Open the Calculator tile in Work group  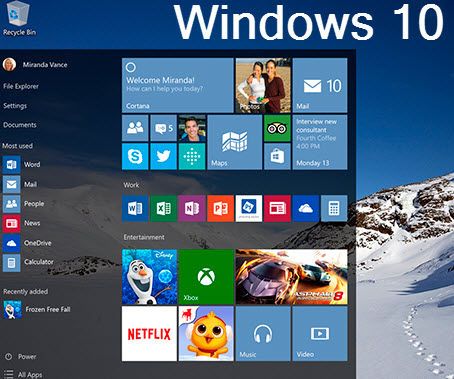[334, 209]
